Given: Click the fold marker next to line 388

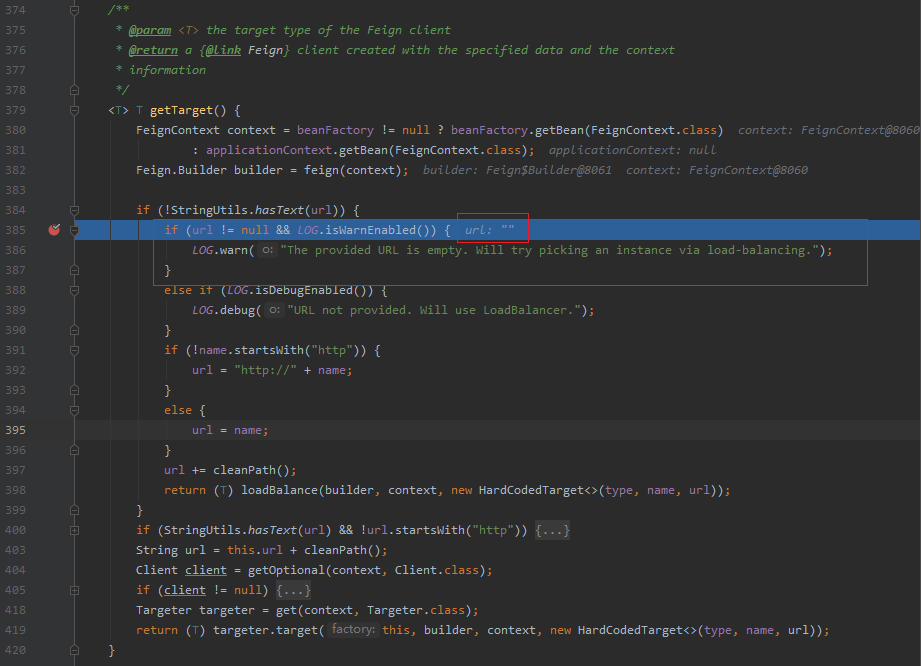Looking at the screenshot, I should pos(73,290).
